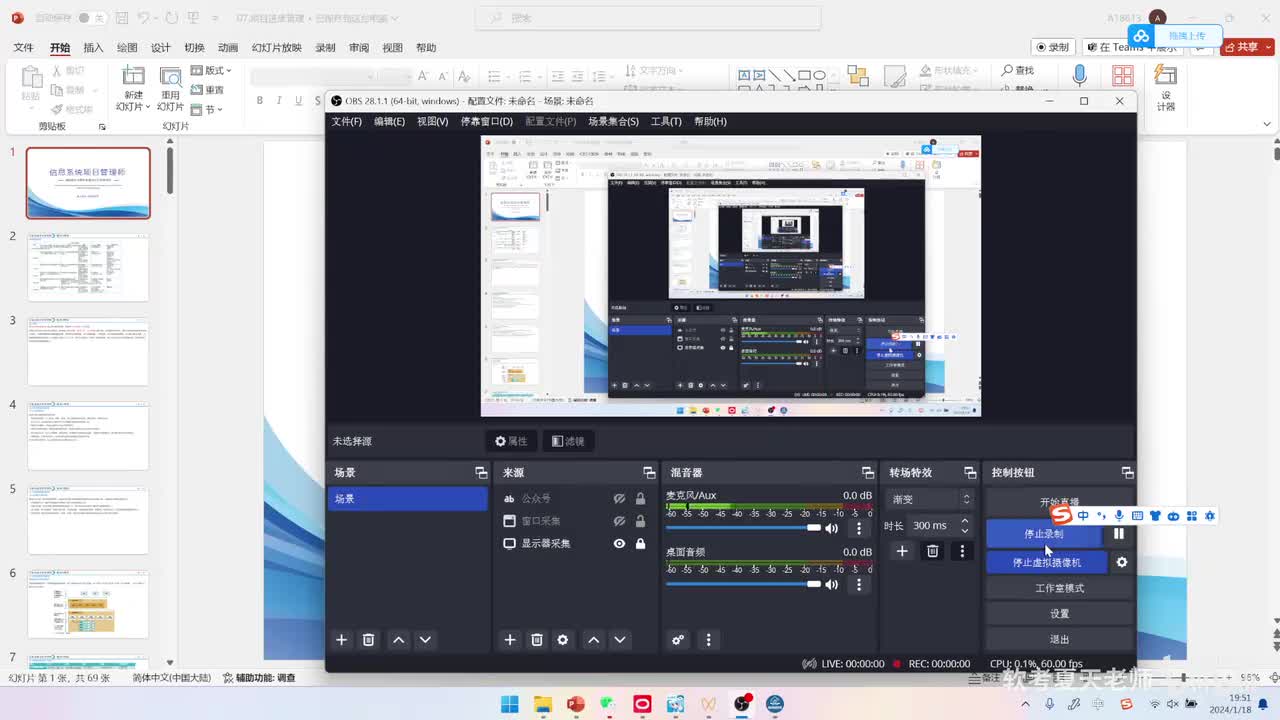Click the 停止录制 button

[x=1044, y=534]
